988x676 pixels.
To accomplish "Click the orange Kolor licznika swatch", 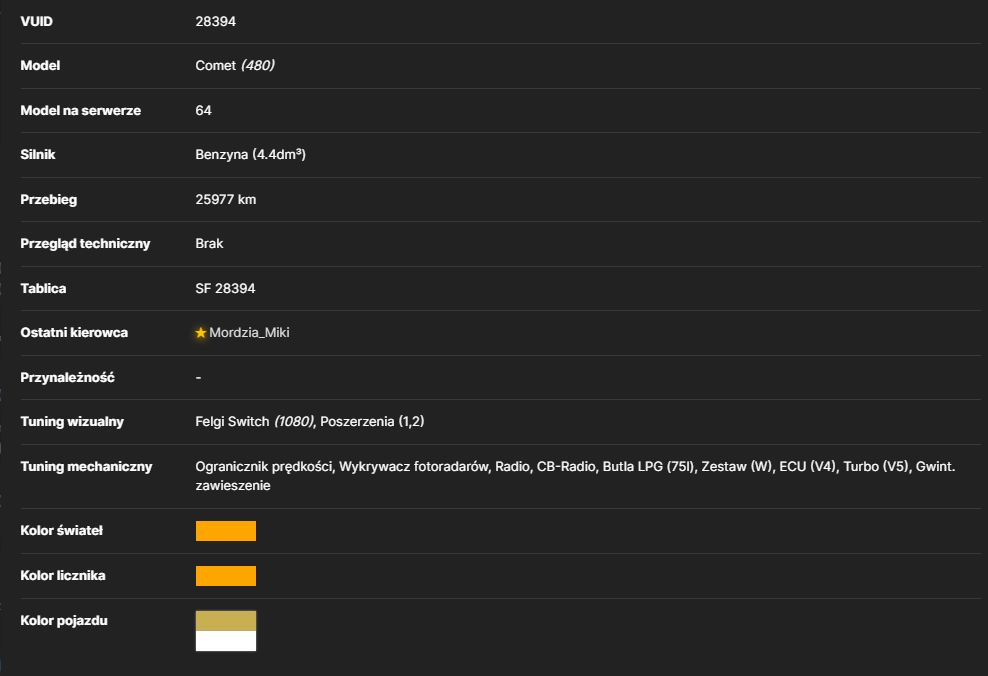I will click(x=226, y=576).
